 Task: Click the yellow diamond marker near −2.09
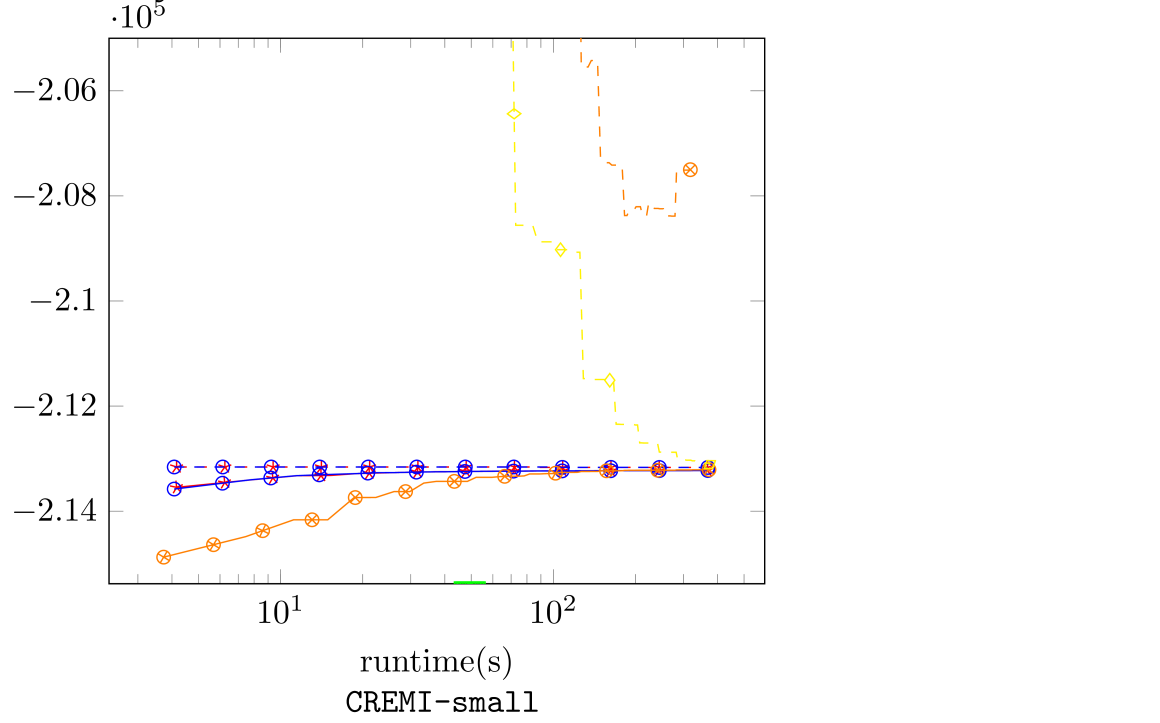[561, 249]
